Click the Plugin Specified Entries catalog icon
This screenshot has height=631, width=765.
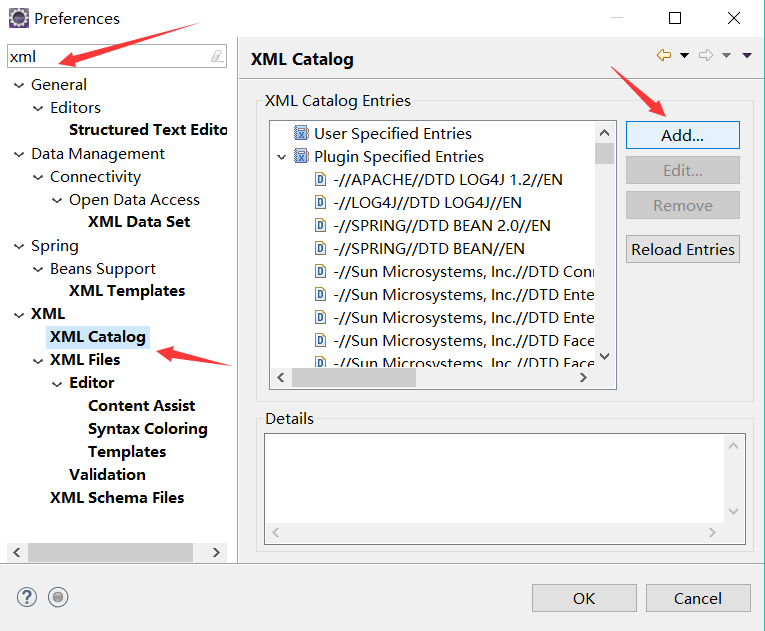[301, 156]
